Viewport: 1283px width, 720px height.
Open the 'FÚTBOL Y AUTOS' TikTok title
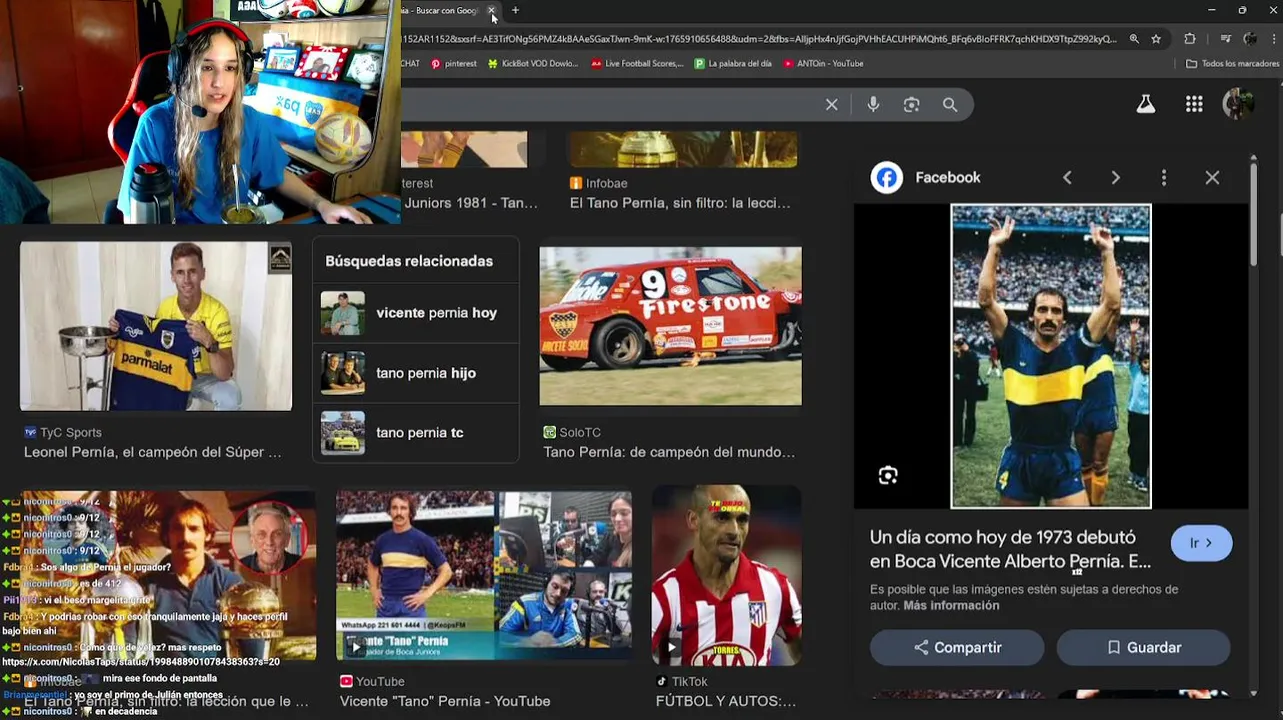pyautogui.click(x=726, y=701)
